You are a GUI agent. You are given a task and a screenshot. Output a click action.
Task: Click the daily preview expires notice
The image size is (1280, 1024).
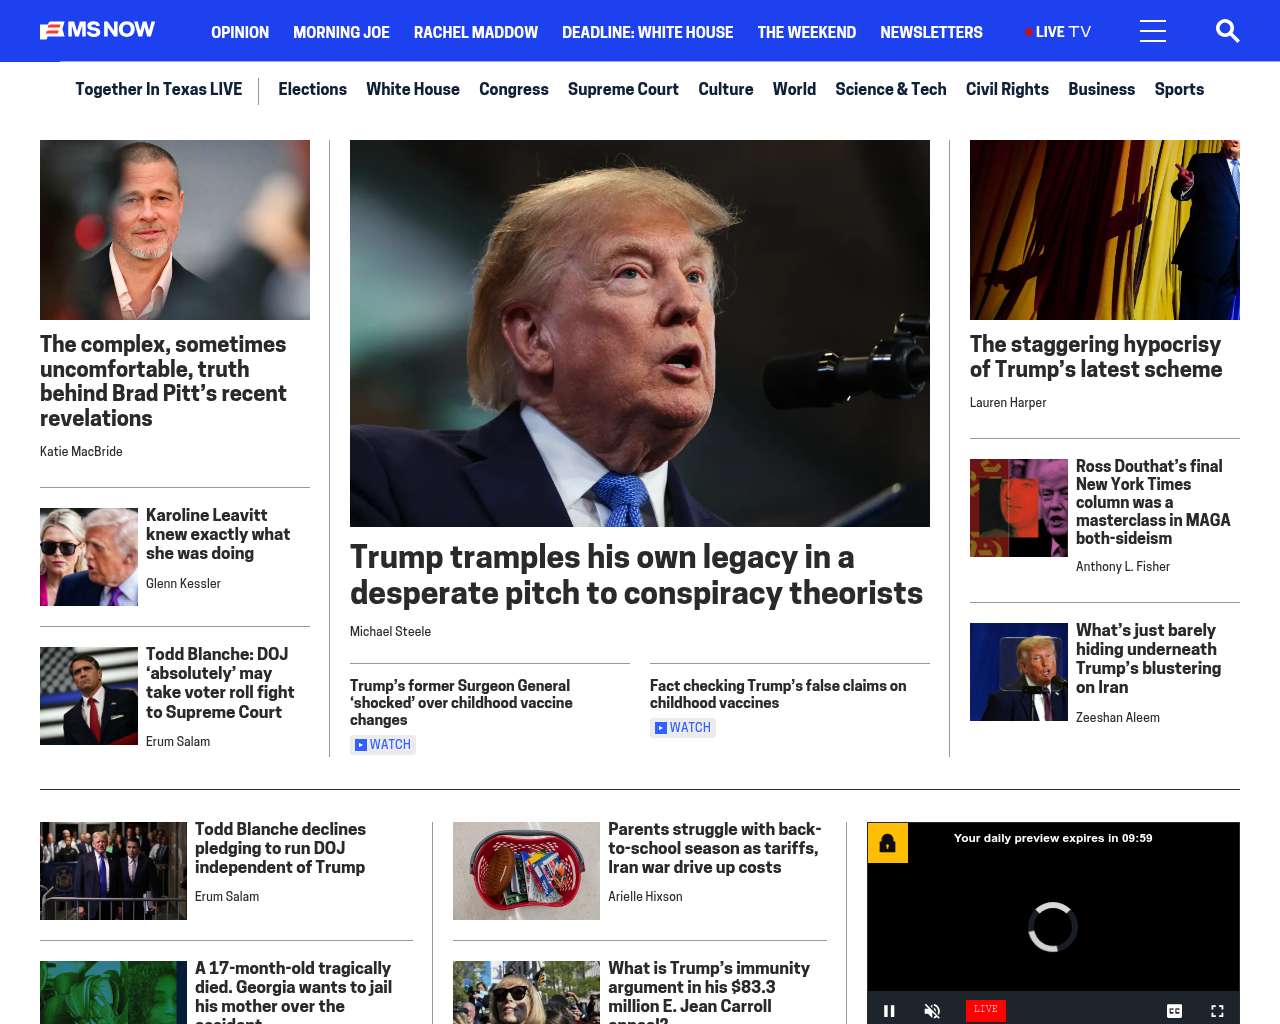coord(1053,838)
